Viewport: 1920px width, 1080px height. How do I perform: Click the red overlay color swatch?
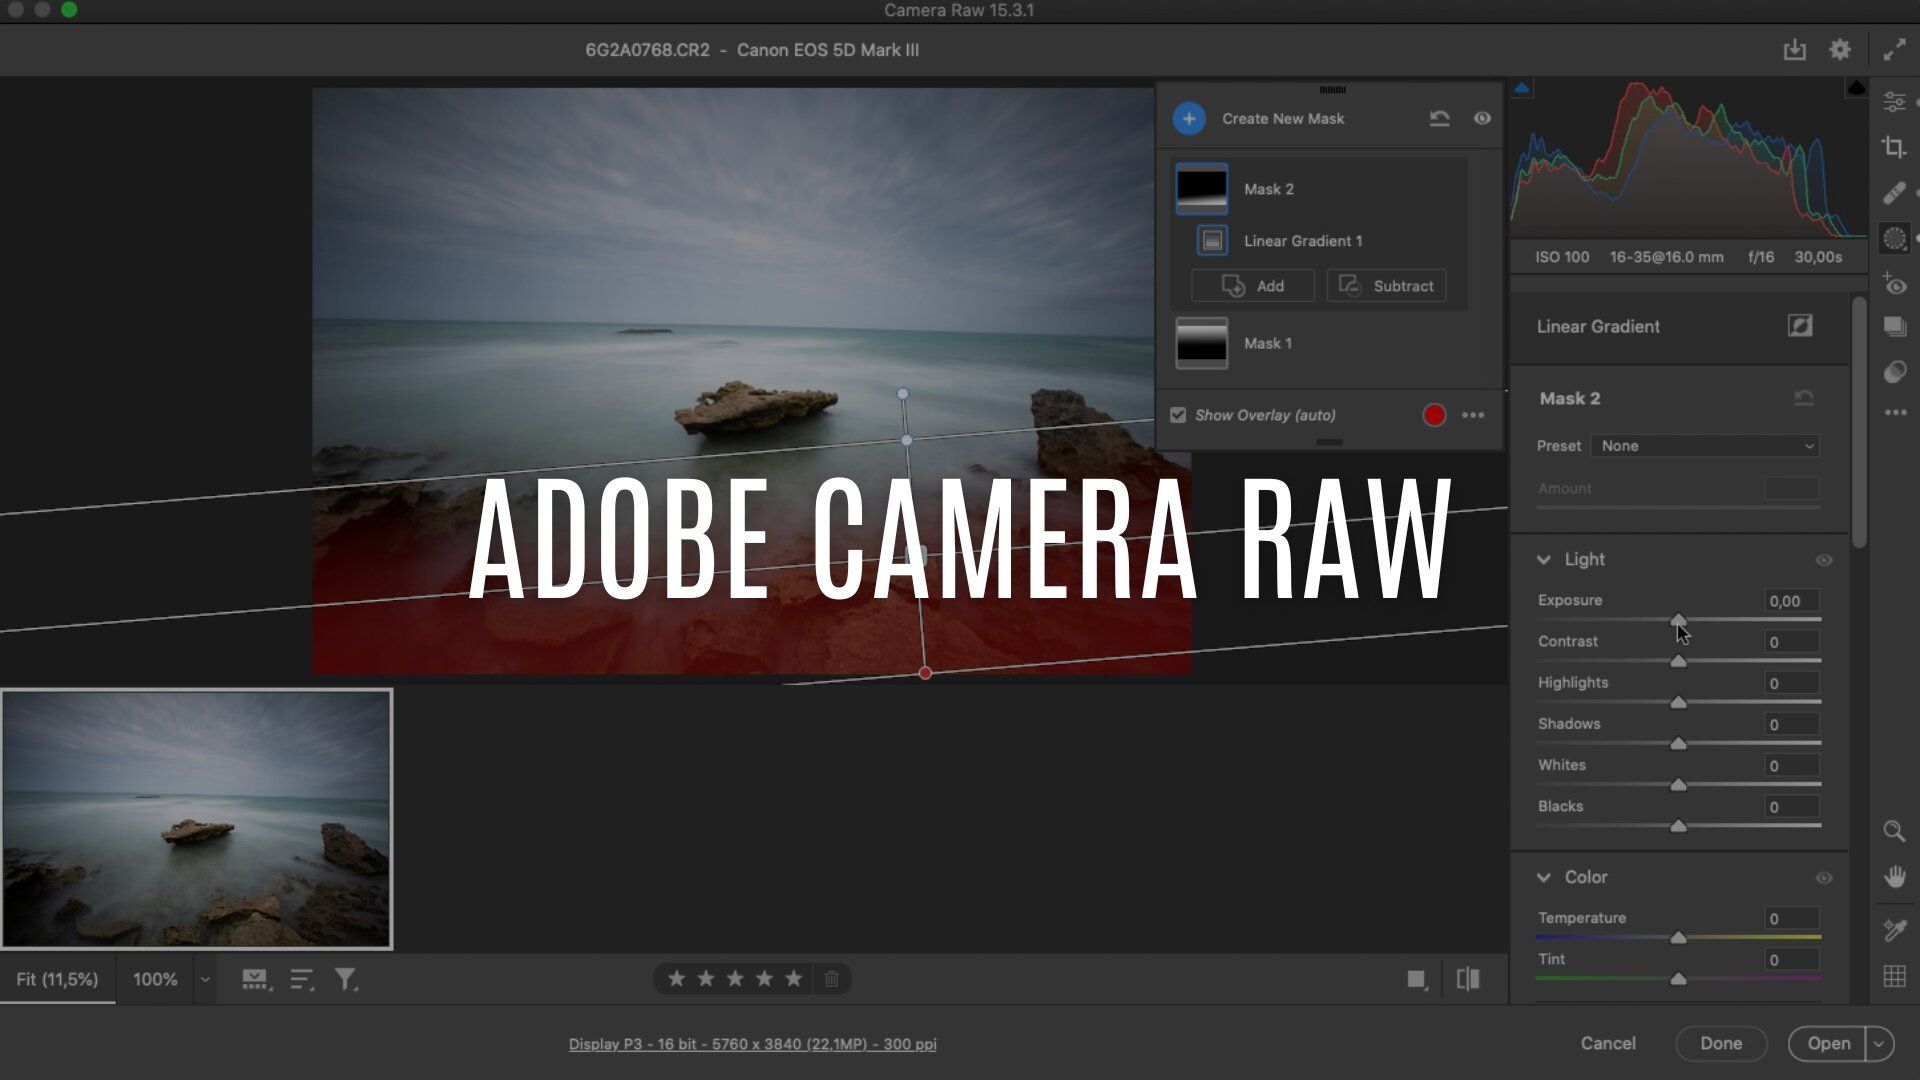(x=1434, y=415)
